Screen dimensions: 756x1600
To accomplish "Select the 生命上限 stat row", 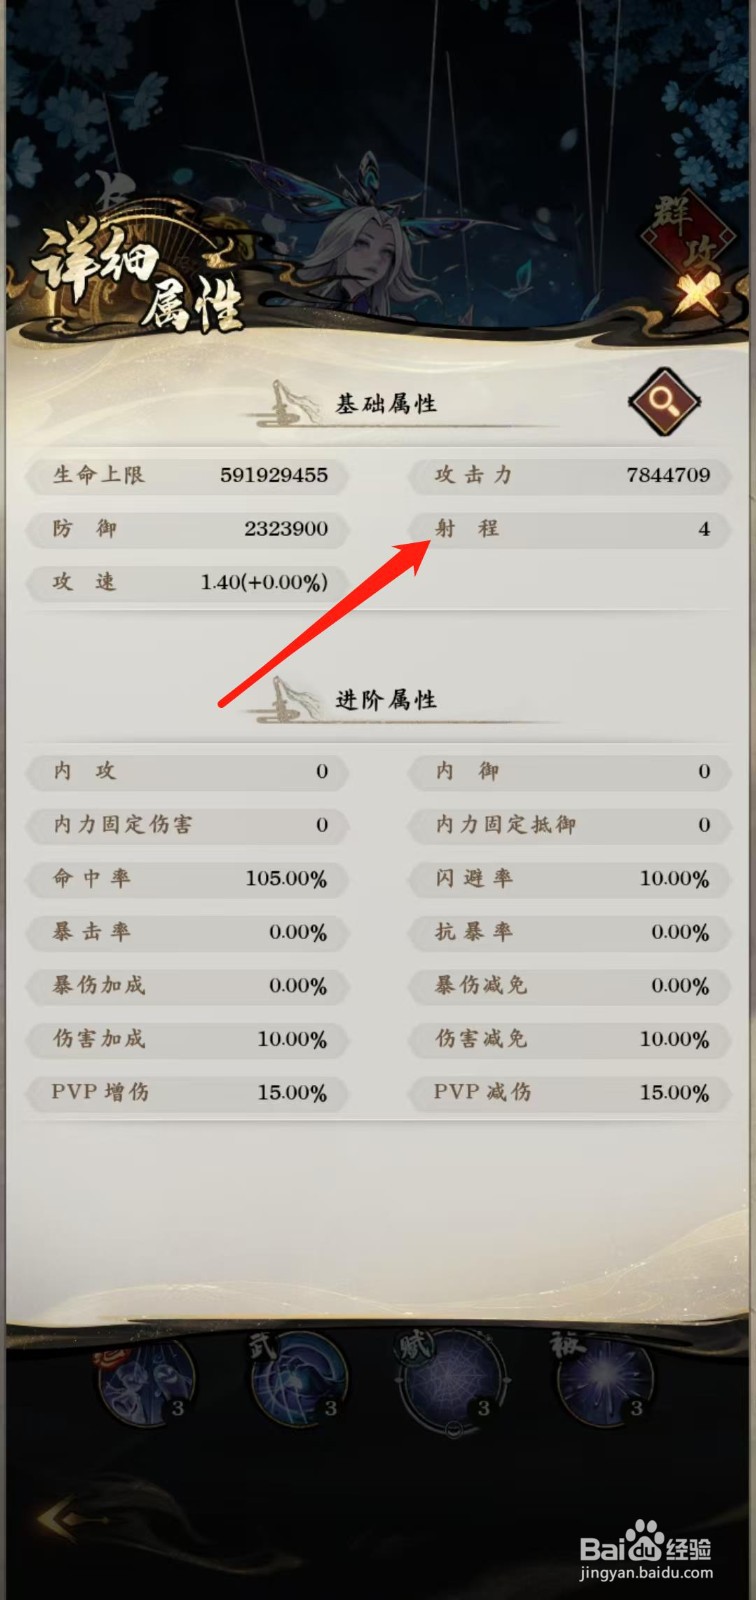I will tap(187, 475).
